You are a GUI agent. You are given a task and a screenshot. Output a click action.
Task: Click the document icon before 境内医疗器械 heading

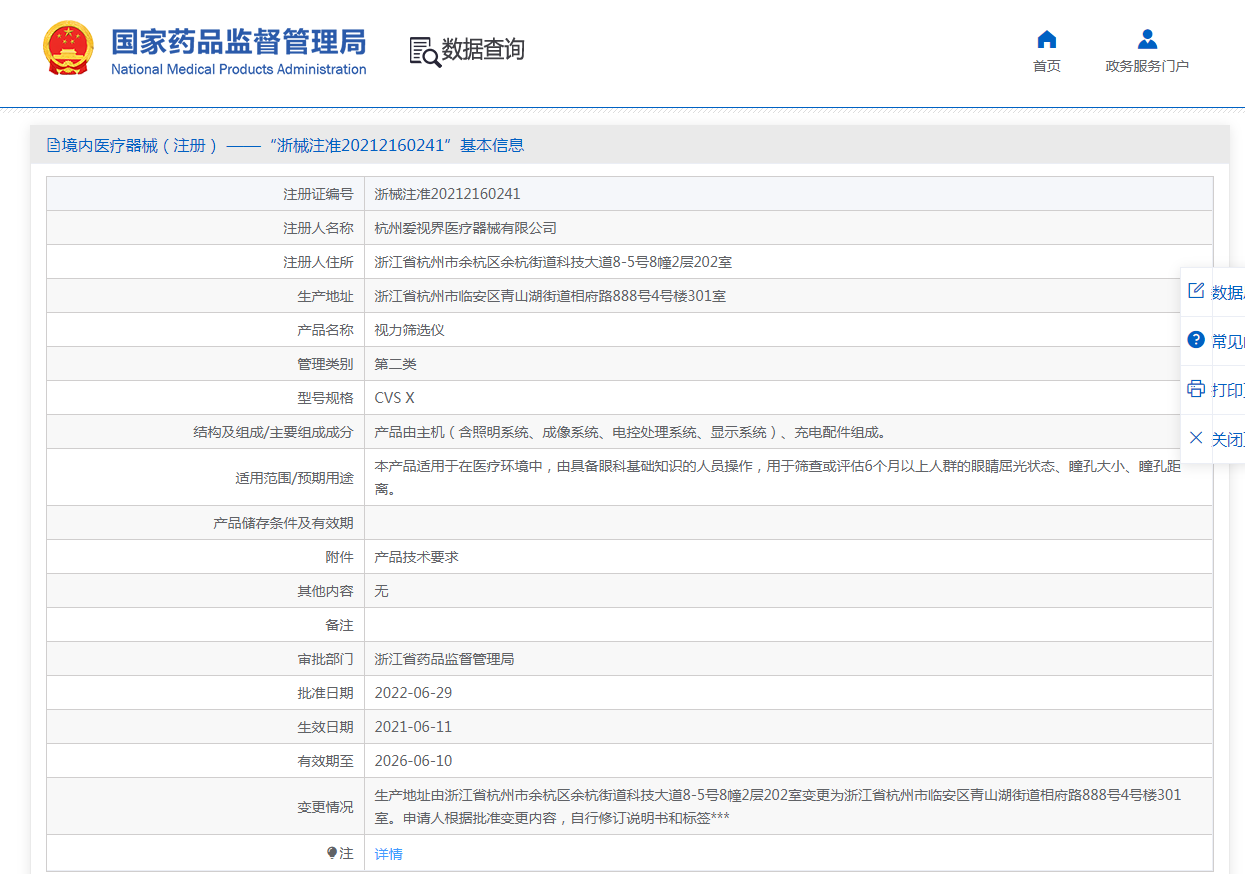point(54,146)
